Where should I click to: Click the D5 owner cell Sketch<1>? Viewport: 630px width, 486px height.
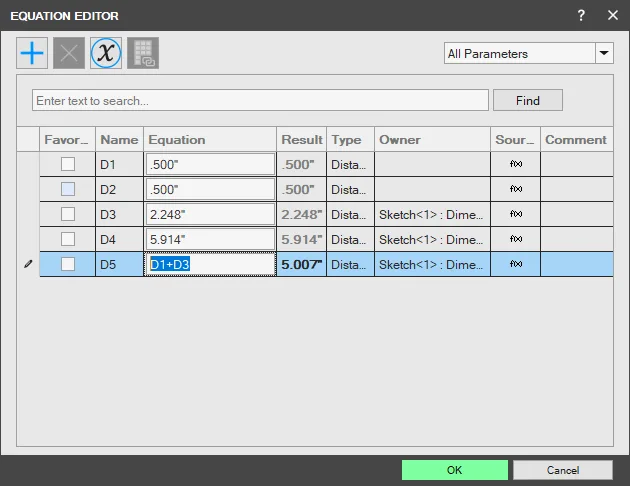(x=432, y=264)
